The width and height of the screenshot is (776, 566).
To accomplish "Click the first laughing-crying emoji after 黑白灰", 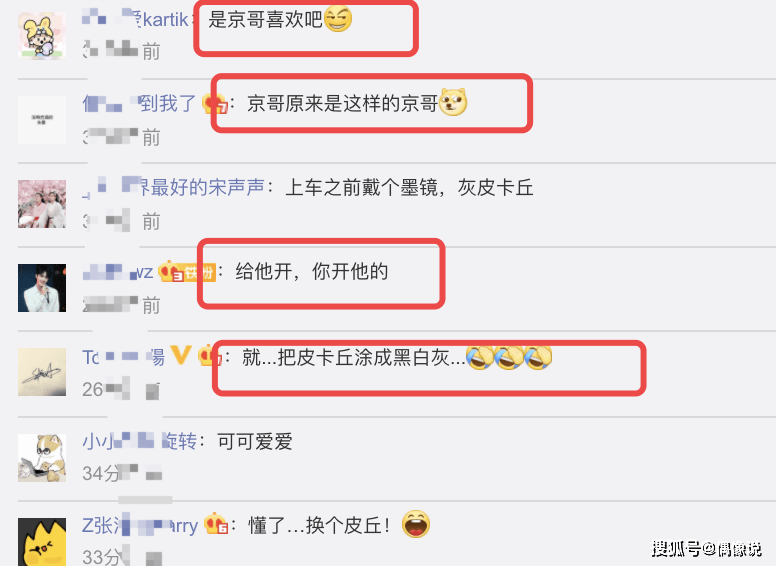I will (x=480, y=357).
